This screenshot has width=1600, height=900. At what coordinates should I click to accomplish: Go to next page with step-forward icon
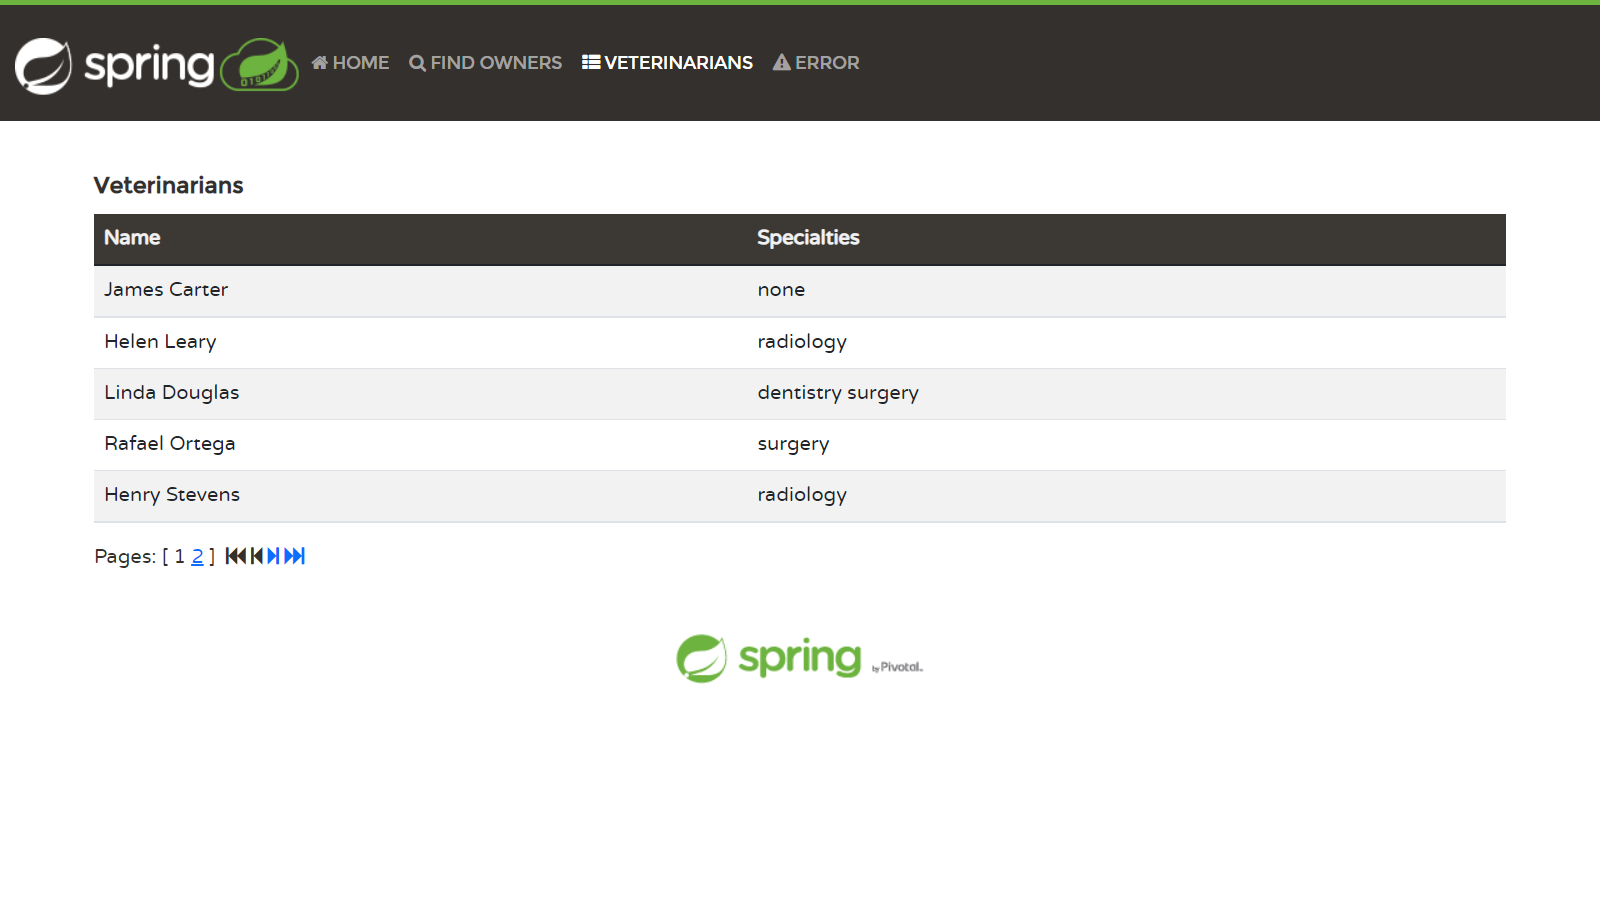[x=273, y=556]
